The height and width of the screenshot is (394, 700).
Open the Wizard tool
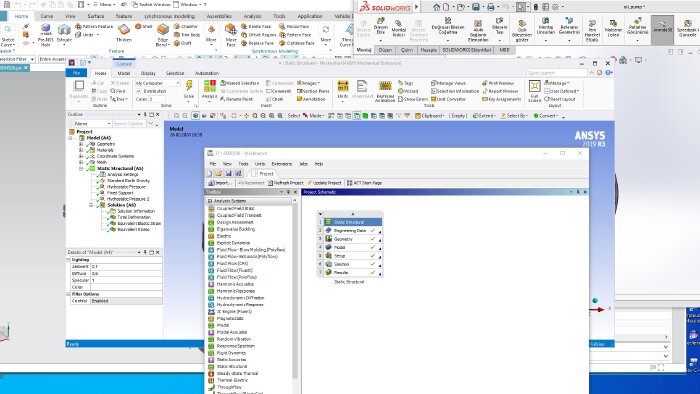[408, 91]
